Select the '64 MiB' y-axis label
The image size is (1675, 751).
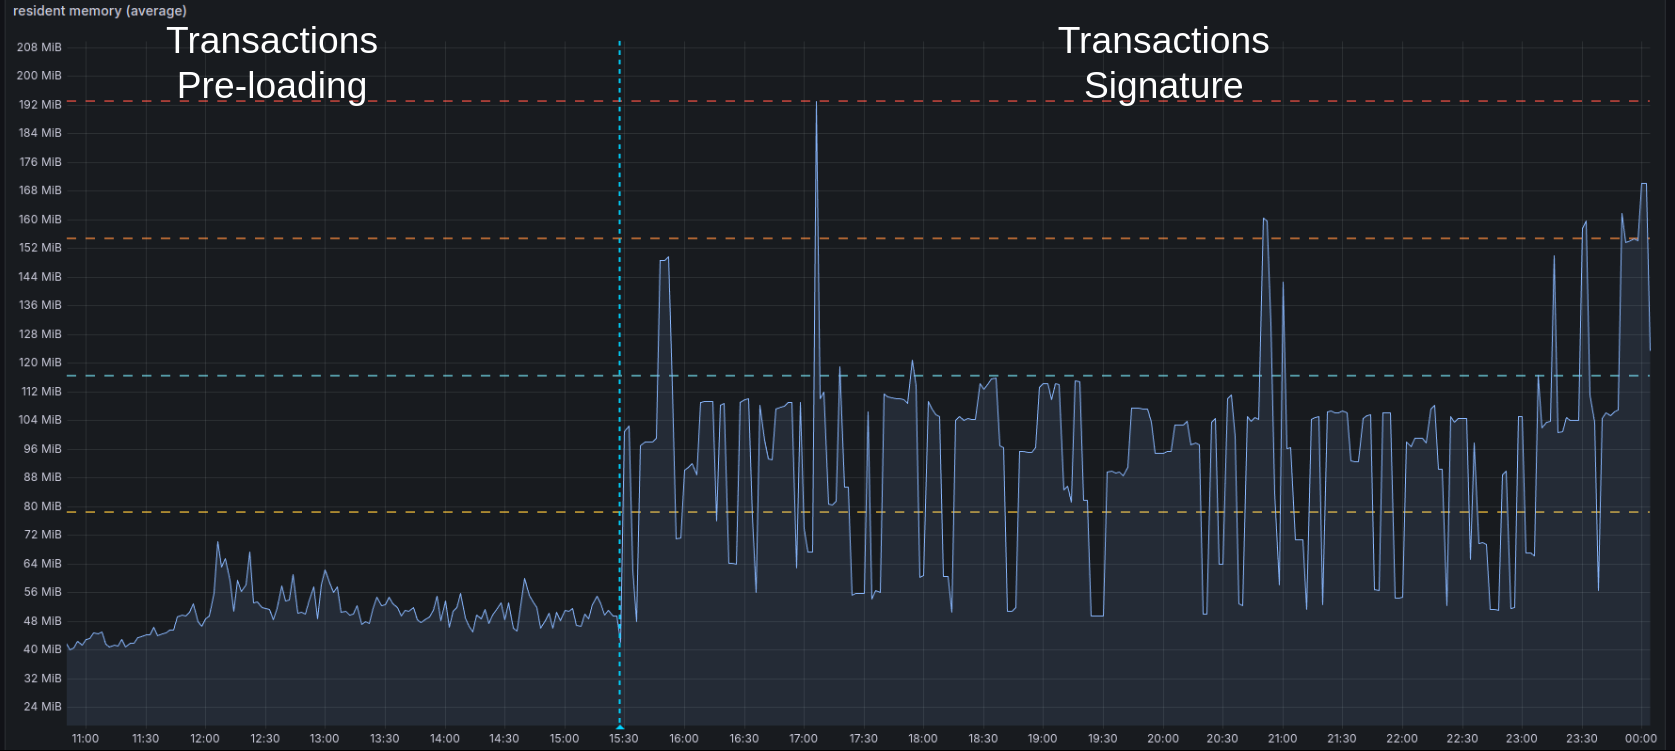point(42,563)
